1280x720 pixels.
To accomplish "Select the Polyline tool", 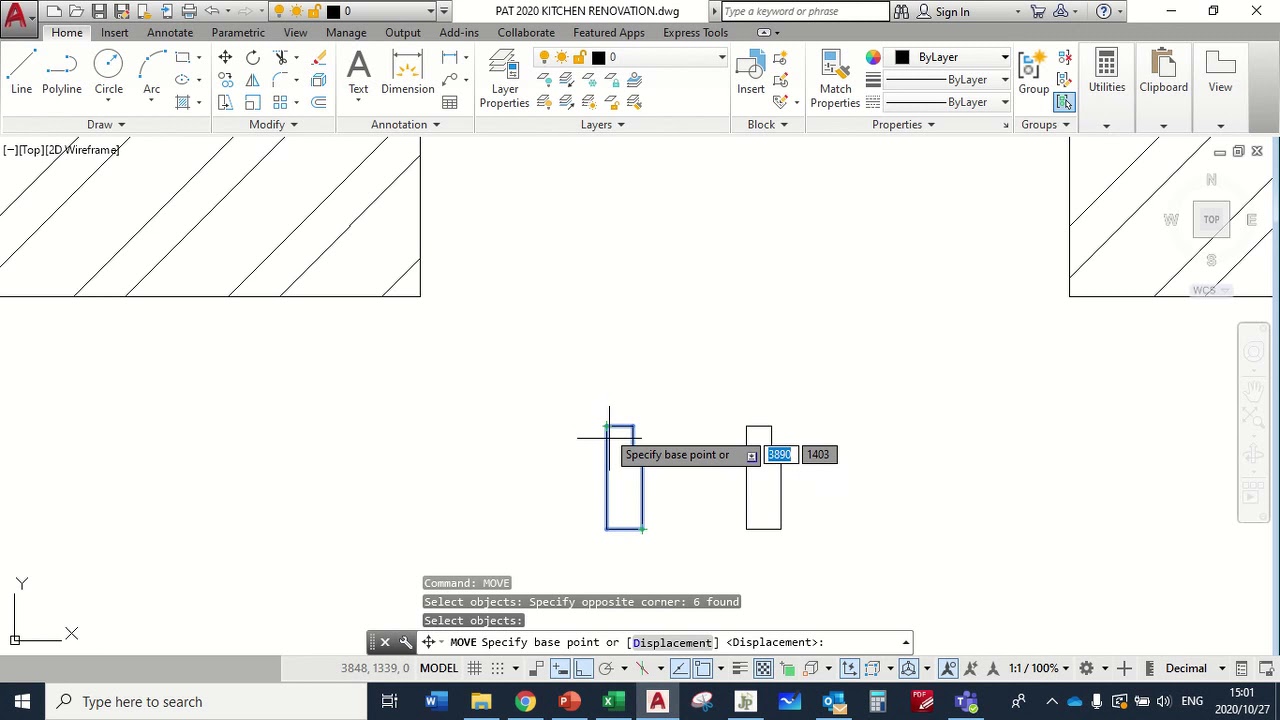I will click(61, 72).
